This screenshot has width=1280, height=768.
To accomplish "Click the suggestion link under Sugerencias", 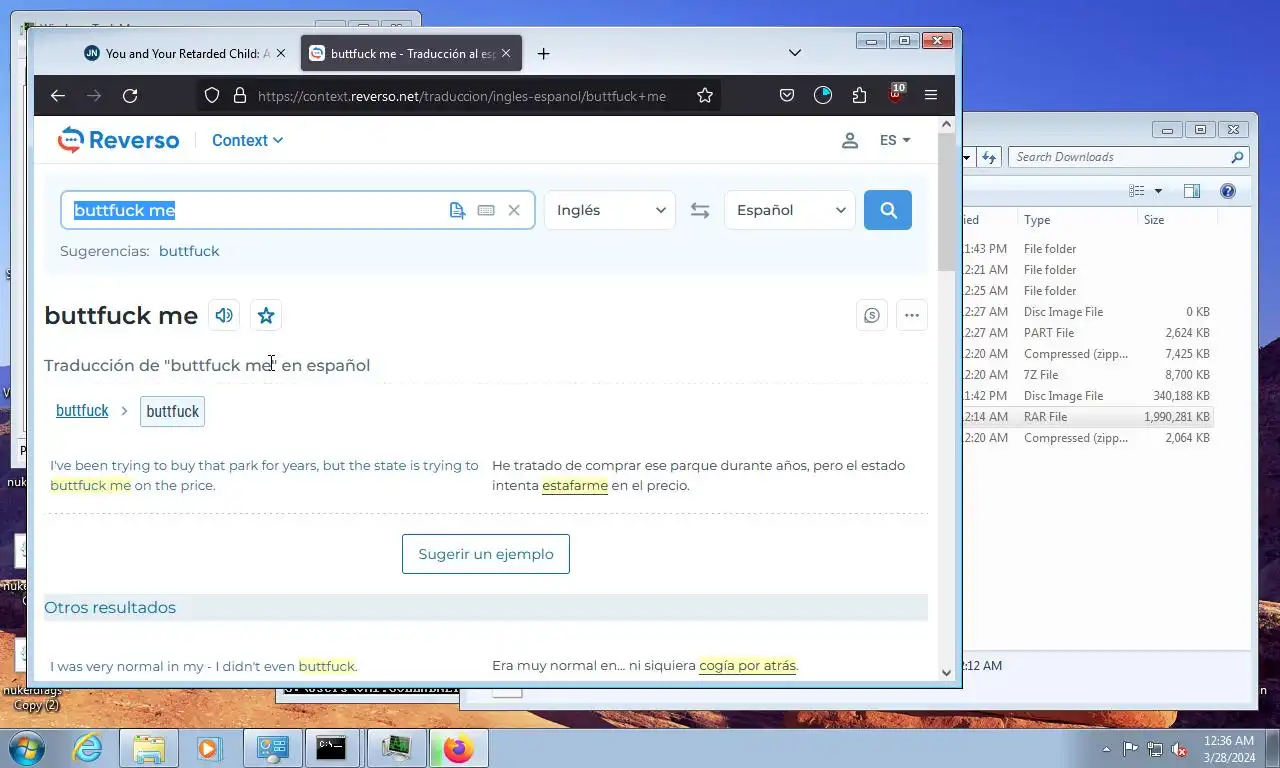I will (189, 251).
